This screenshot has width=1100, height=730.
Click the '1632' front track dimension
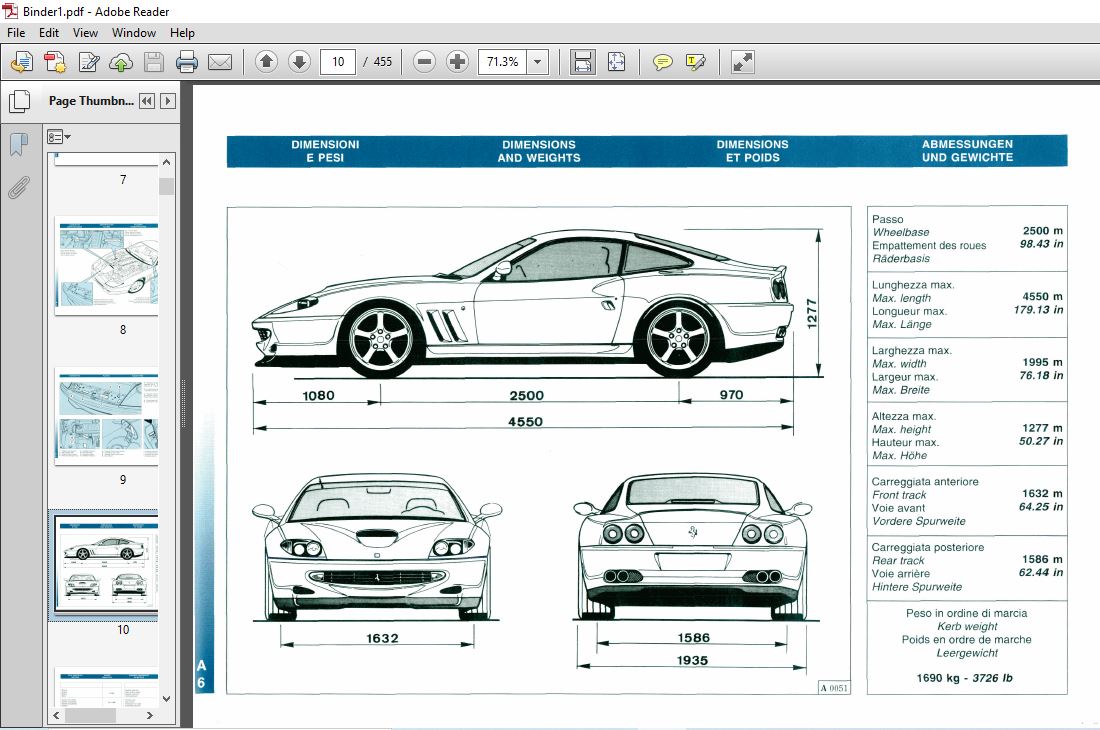click(382, 638)
